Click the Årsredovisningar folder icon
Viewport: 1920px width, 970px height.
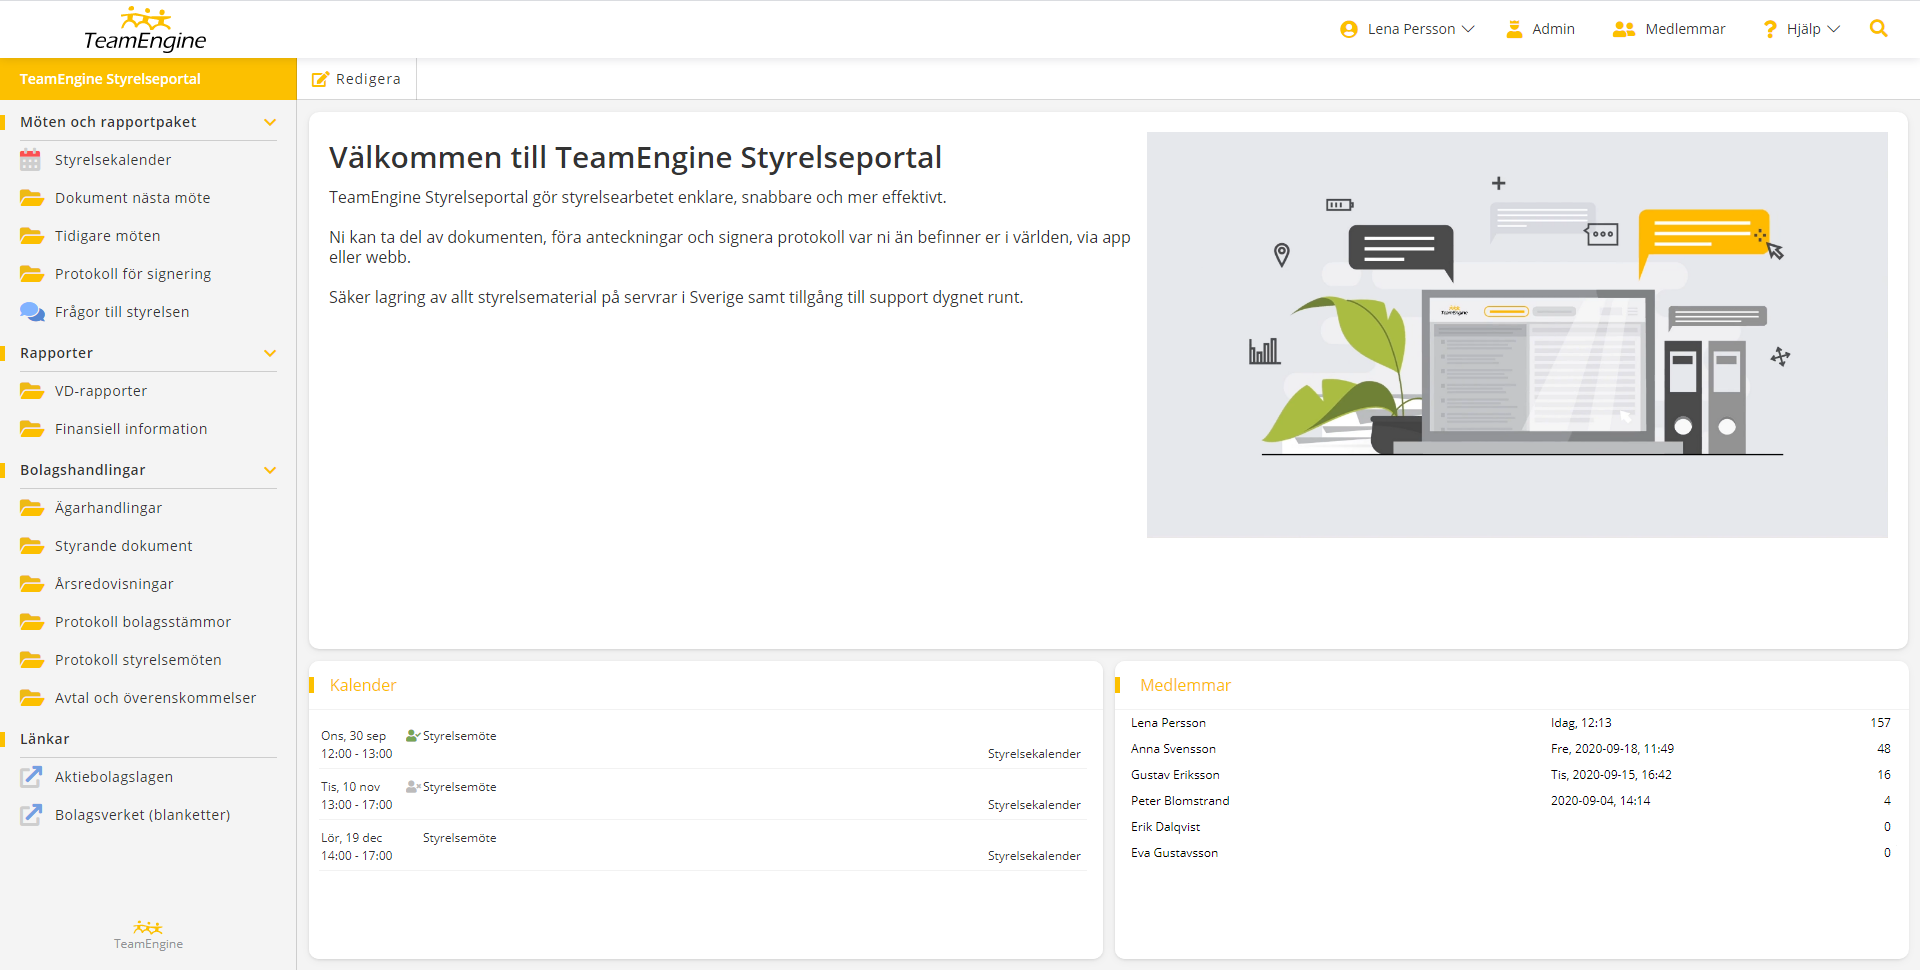coord(32,584)
